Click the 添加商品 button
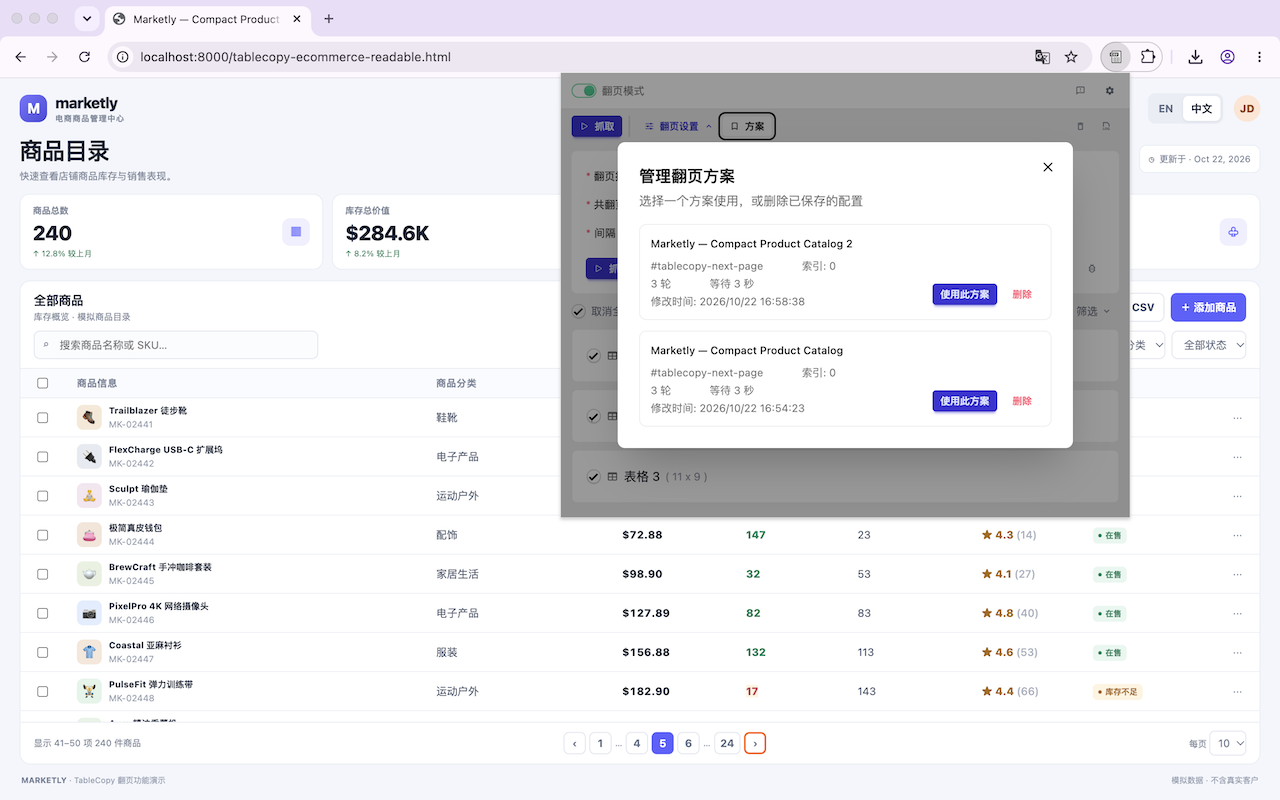Viewport: 1280px width, 800px height. click(1208, 308)
